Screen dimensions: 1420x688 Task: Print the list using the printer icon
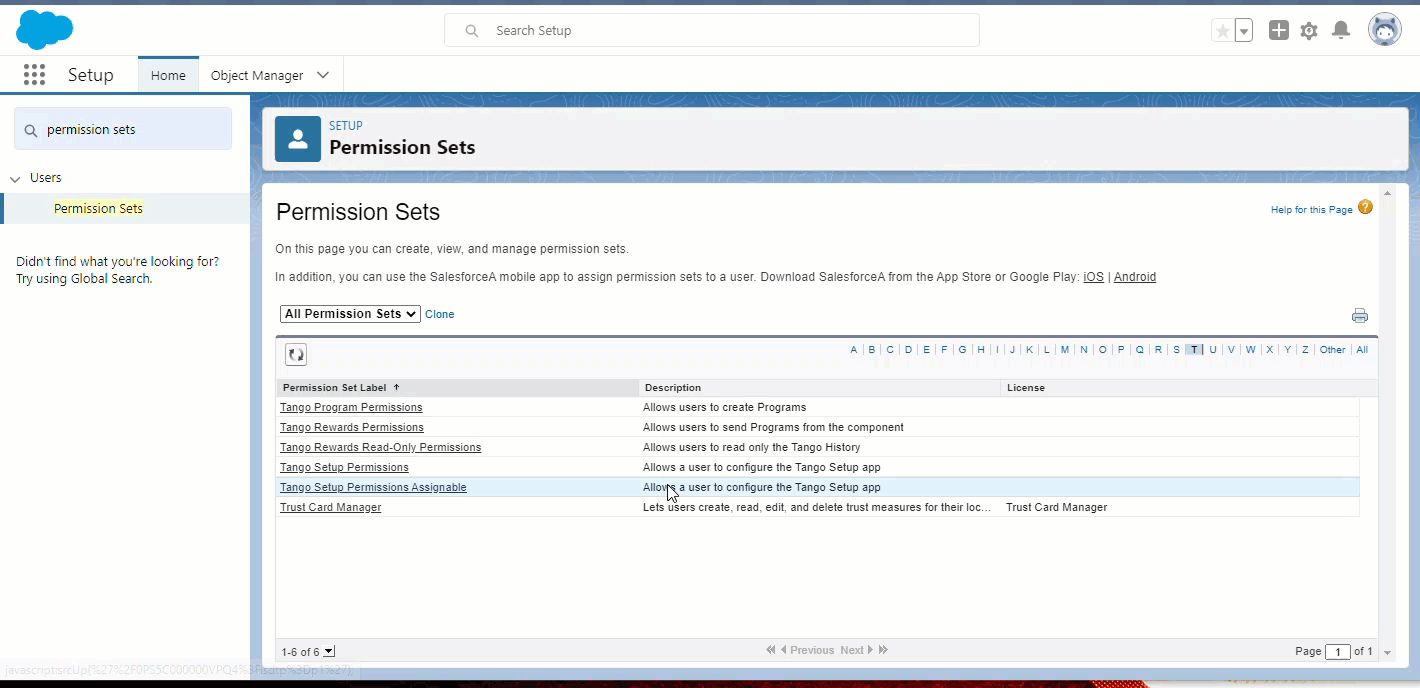[1359, 315]
